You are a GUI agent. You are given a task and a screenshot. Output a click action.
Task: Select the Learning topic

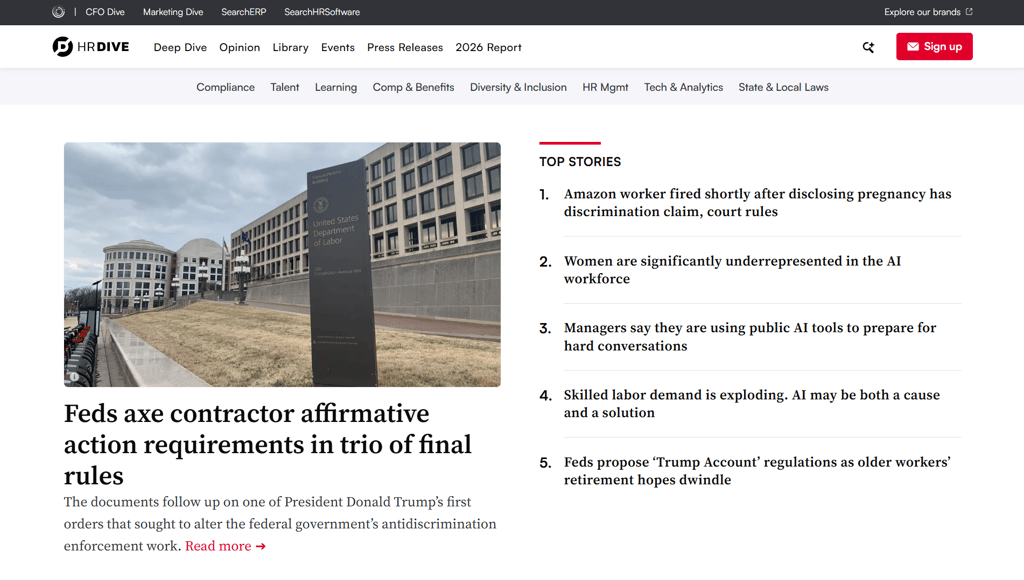(336, 87)
